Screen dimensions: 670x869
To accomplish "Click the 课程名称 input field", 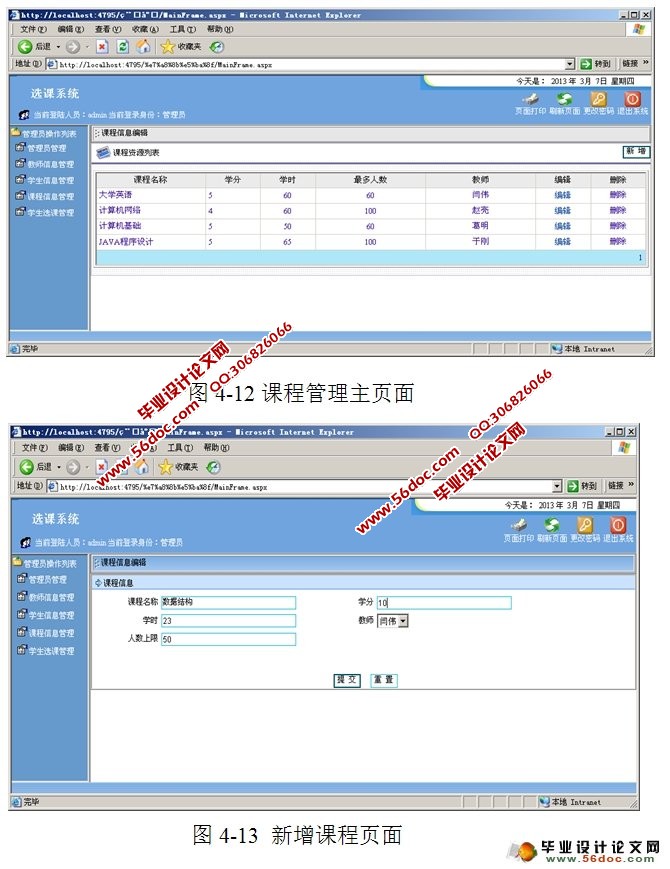I will [228, 602].
